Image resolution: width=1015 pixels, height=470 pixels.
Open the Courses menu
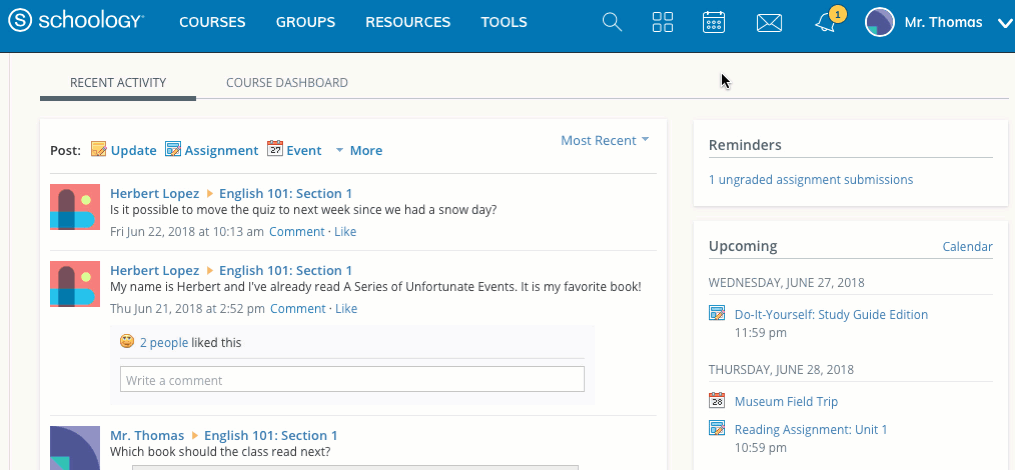(x=212, y=22)
